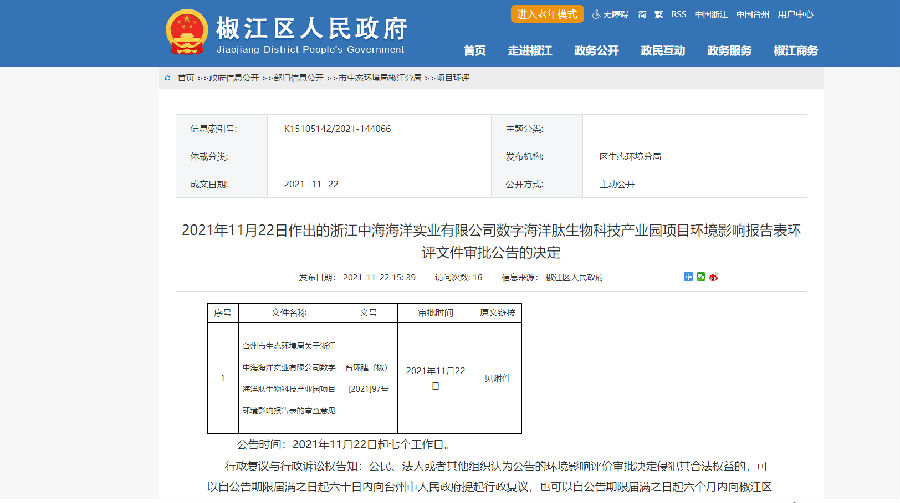Switch to traditional Chinese 繁

(x=658, y=15)
